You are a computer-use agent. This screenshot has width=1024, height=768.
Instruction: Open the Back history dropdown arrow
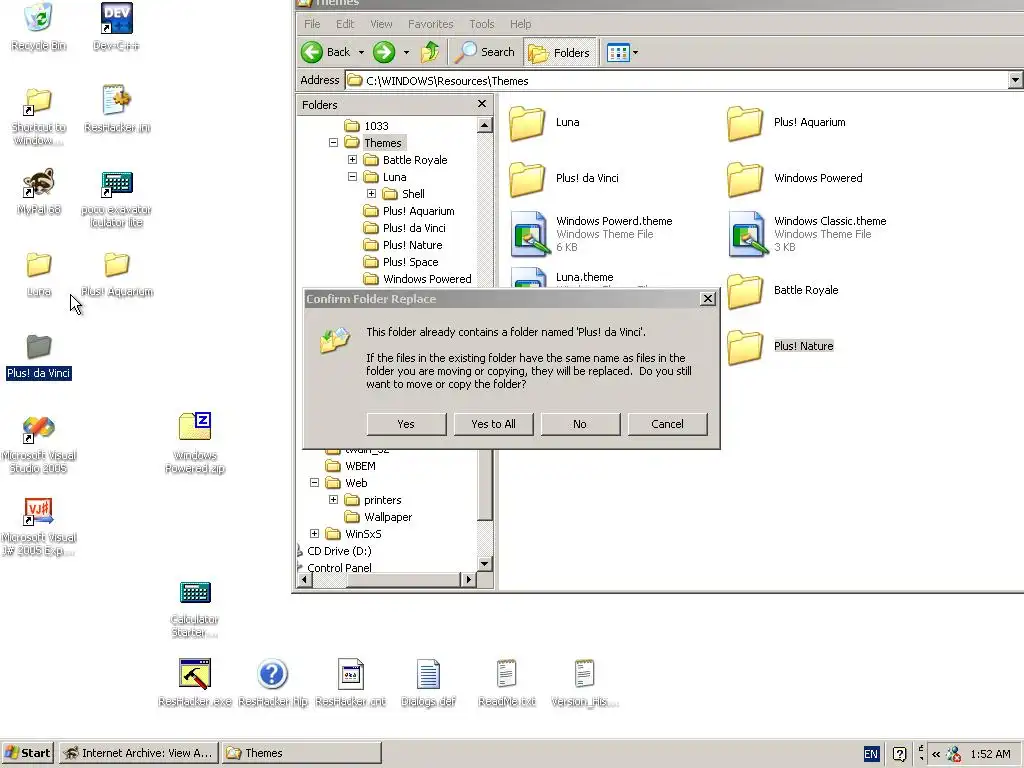(361, 53)
